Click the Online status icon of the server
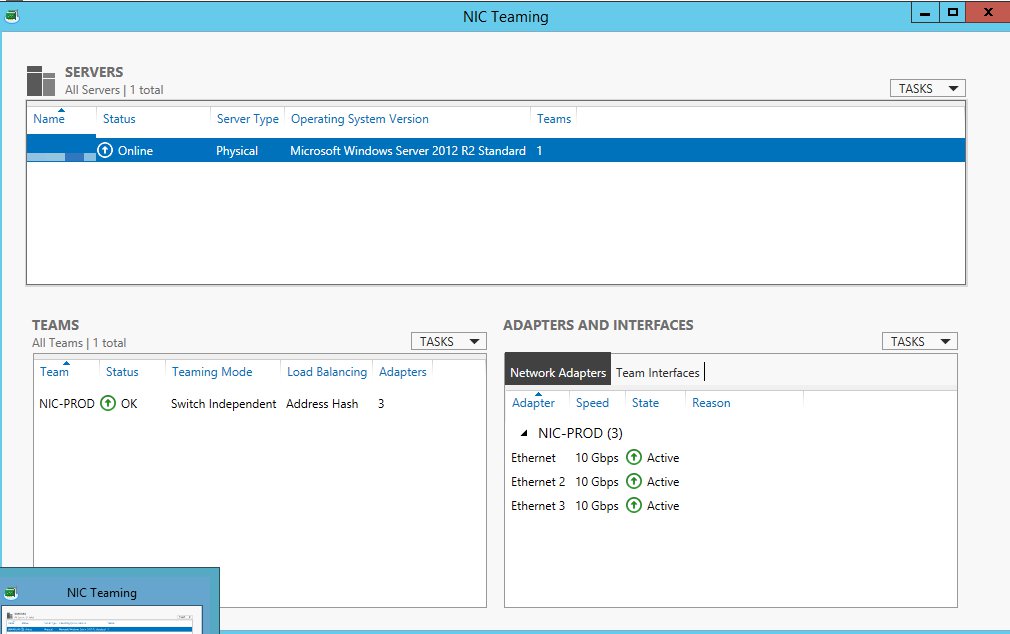The width and height of the screenshot is (1010, 634). [105, 150]
